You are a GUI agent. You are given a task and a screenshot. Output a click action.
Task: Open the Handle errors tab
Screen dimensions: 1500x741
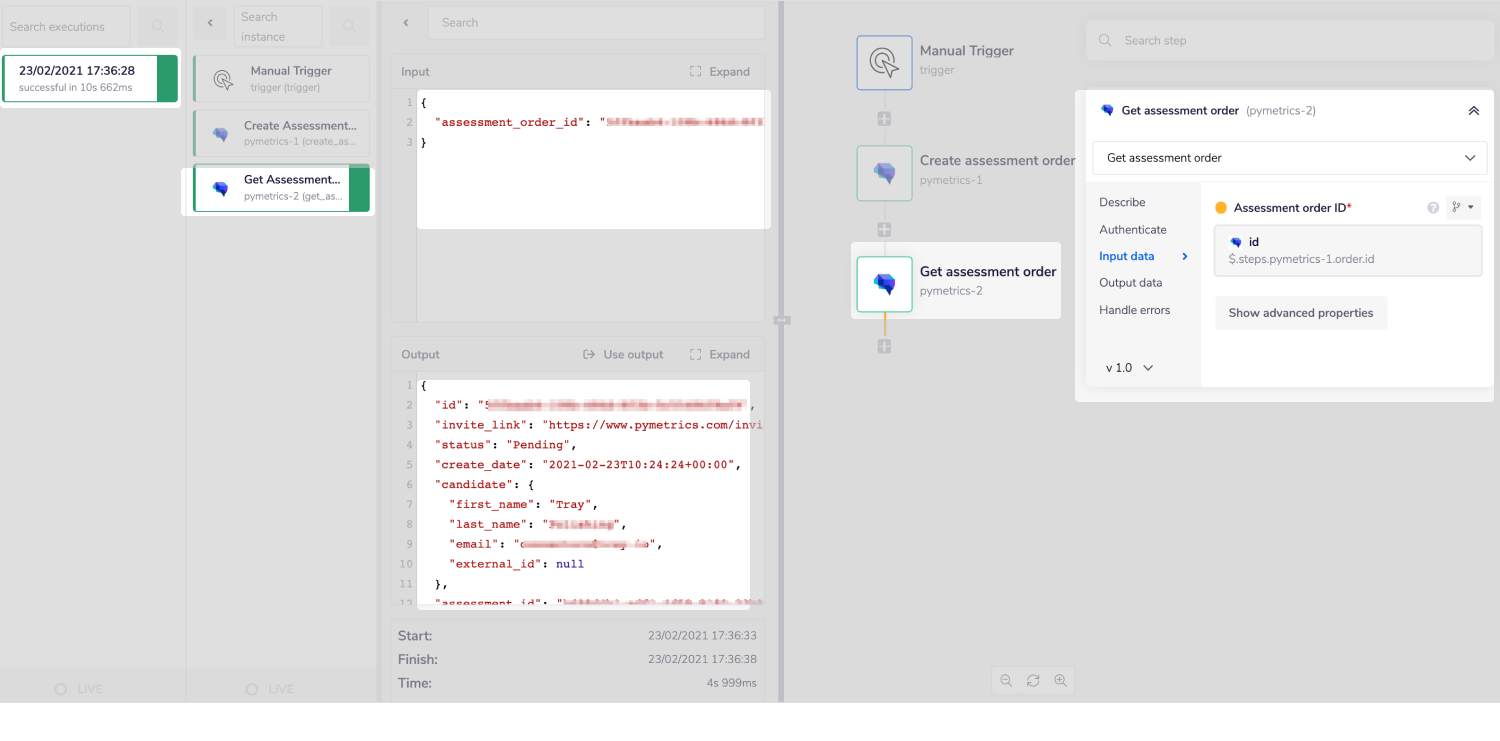pos(1134,310)
